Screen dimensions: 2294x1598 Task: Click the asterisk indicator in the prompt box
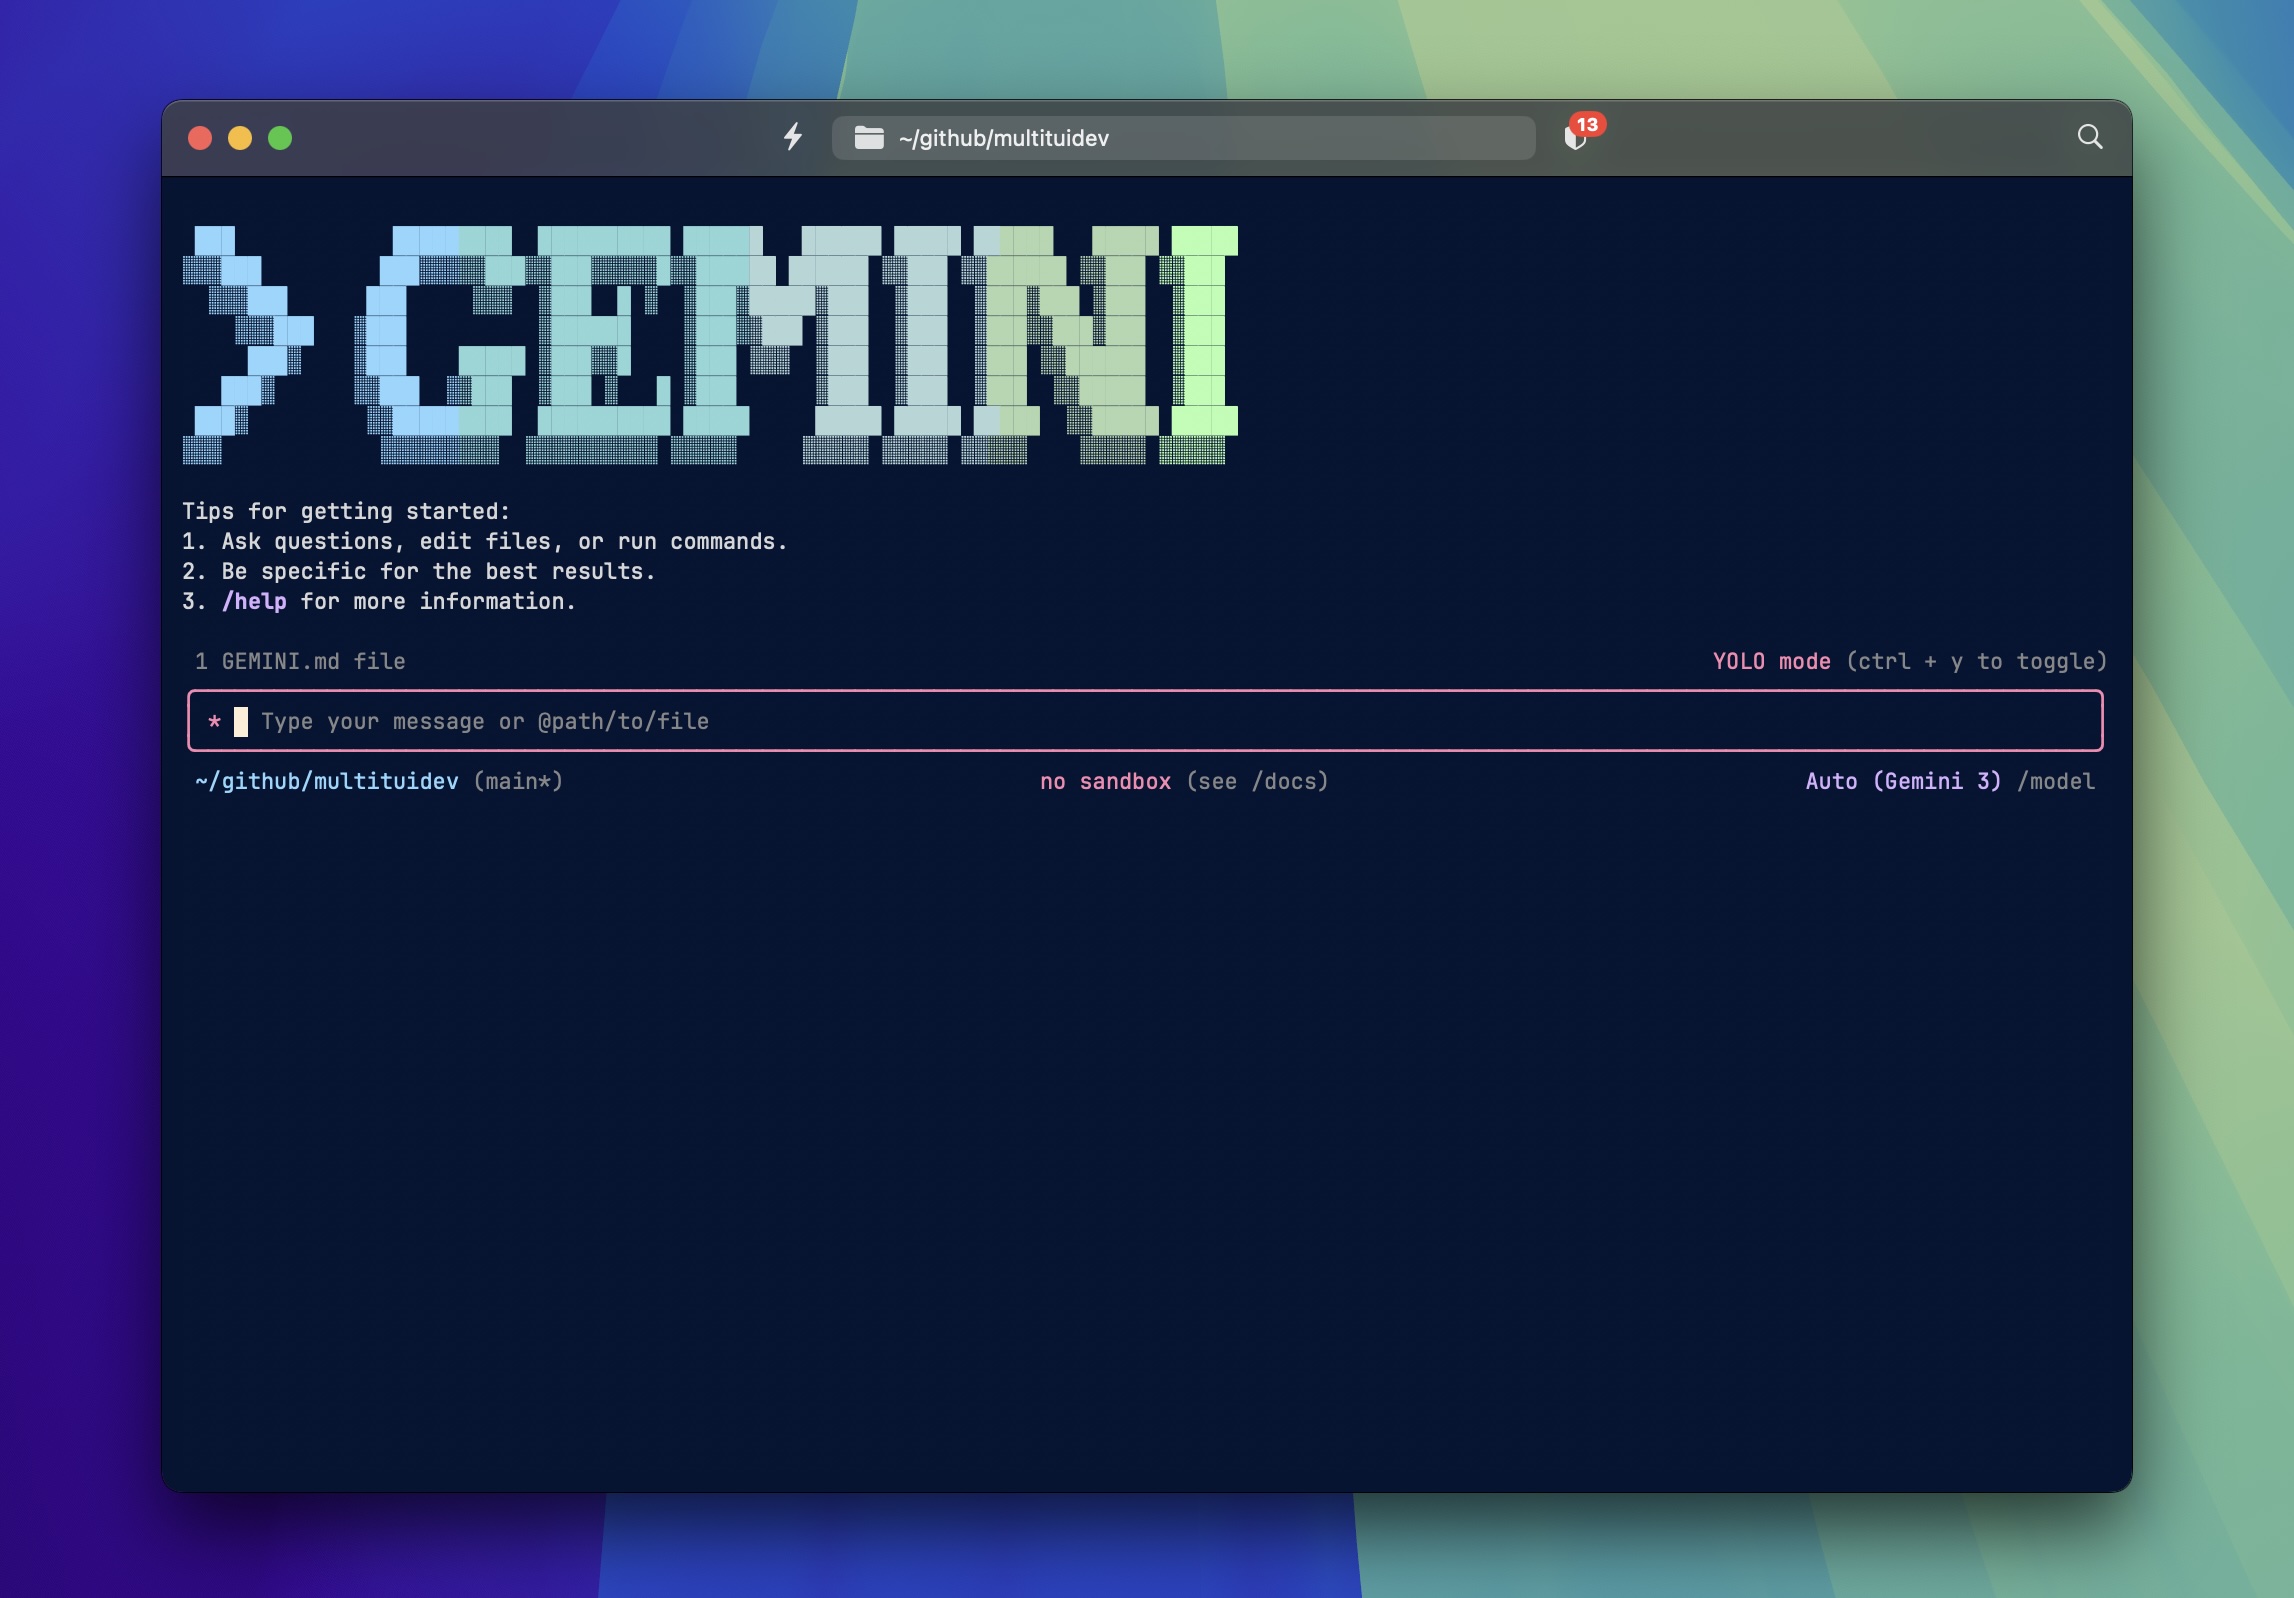(214, 721)
